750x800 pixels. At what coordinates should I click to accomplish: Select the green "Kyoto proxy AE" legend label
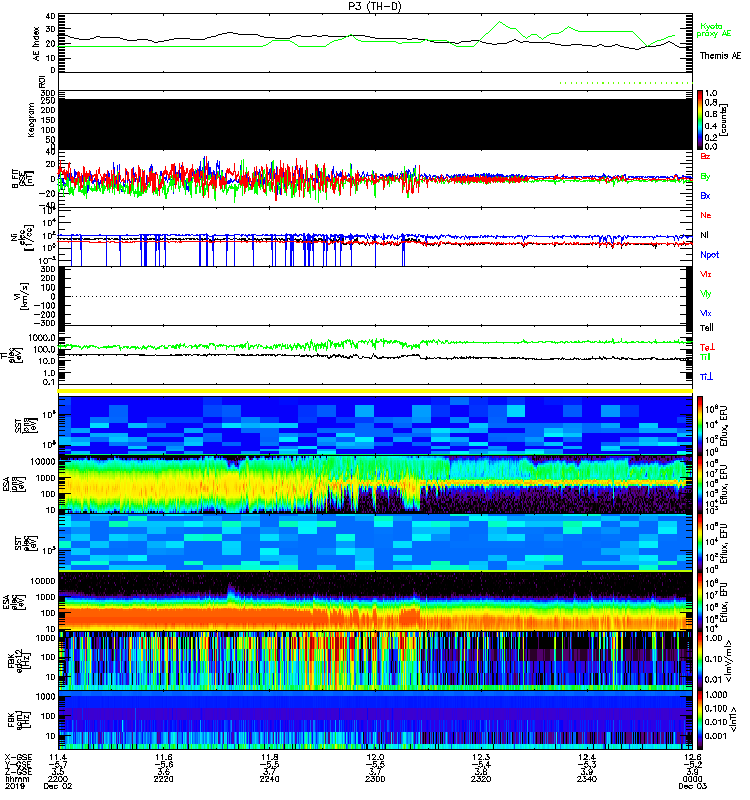[x=714, y=30]
